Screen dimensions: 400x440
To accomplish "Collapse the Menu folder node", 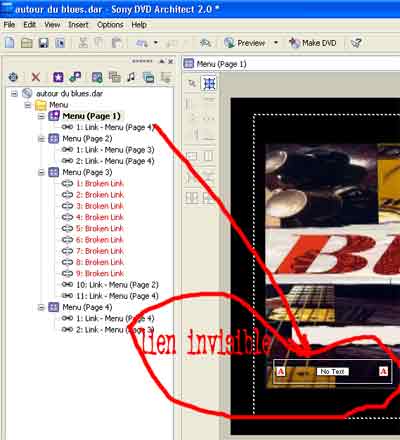I will tap(28, 105).
